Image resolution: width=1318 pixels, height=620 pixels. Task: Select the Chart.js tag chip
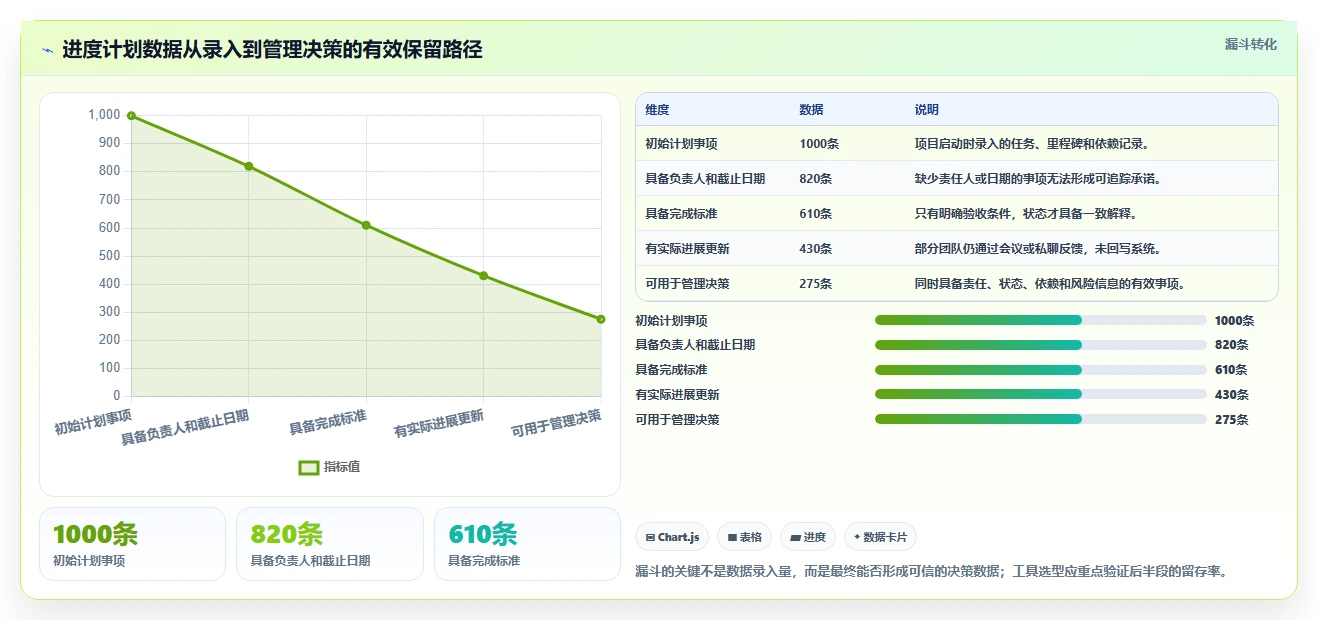(672, 537)
